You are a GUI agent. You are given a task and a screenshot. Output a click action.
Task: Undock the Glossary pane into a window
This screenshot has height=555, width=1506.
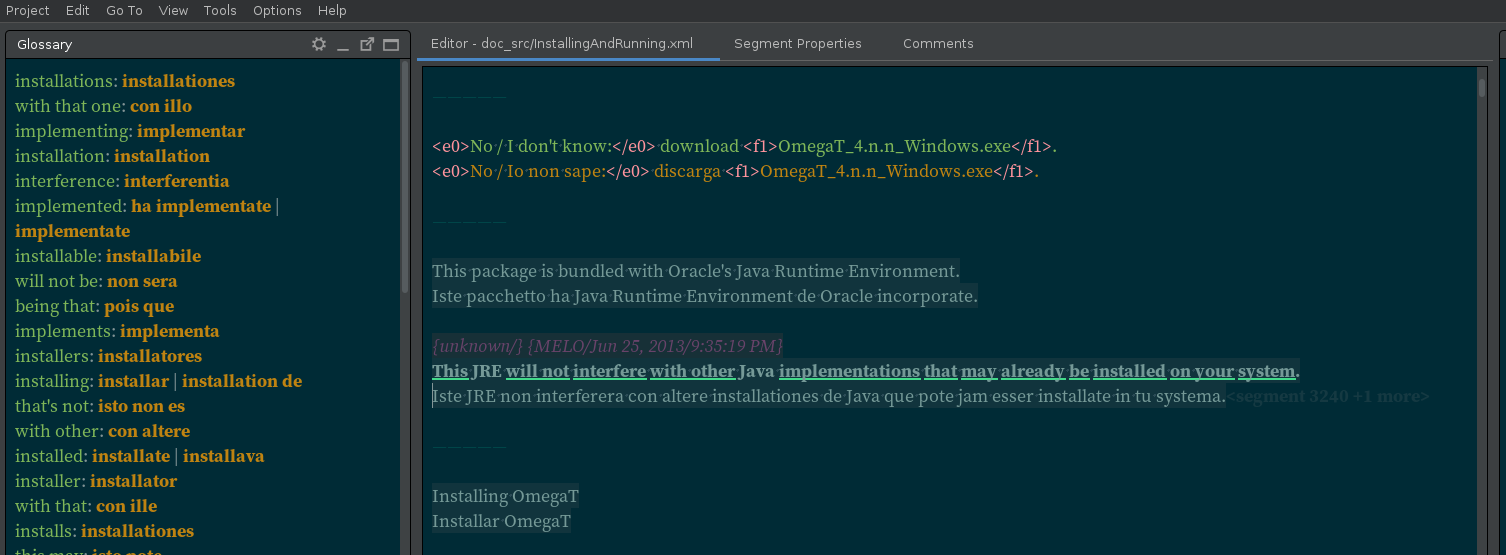(367, 44)
